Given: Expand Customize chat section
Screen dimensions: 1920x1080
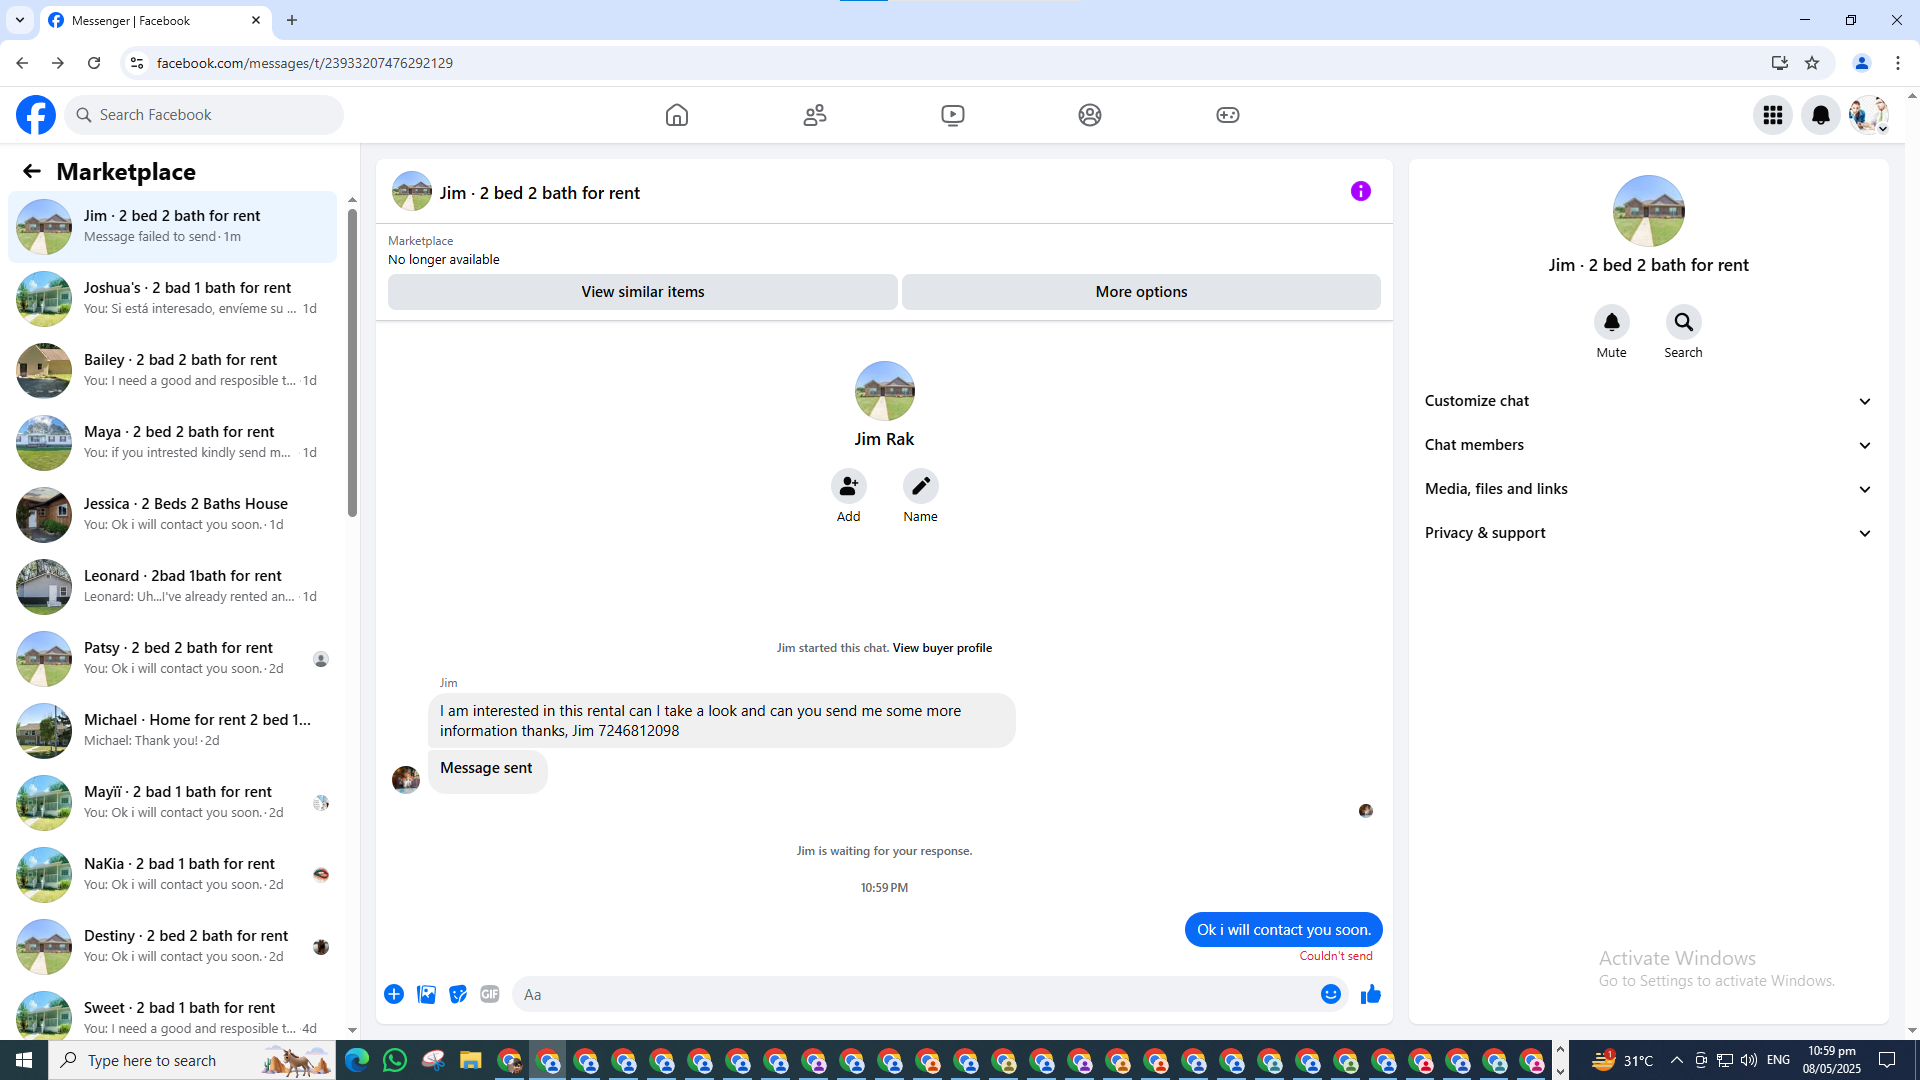Looking at the screenshot, I should coord(1648,401).
